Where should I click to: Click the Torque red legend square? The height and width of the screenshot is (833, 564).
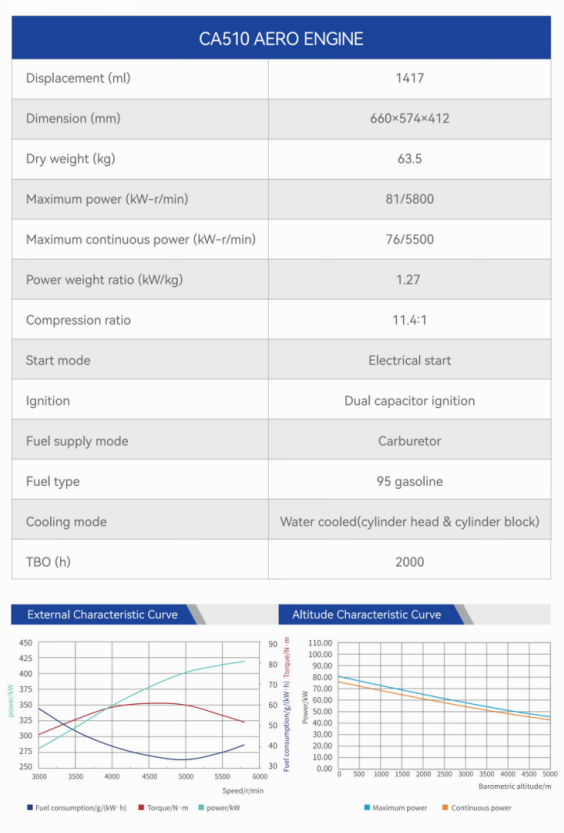pyautogui.click(x=141, y=808)
